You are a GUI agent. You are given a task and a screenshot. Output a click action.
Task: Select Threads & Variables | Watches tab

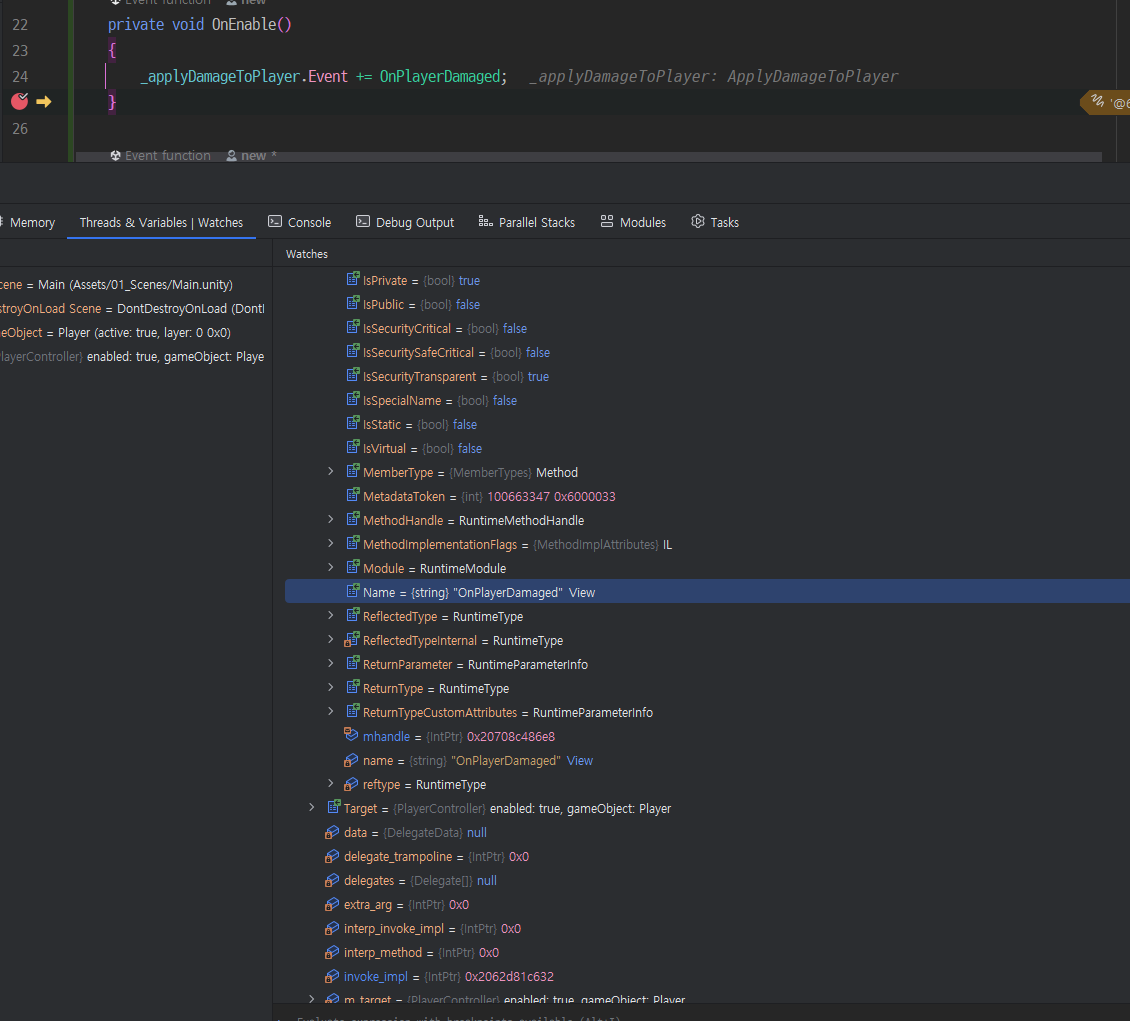point(161,223)
